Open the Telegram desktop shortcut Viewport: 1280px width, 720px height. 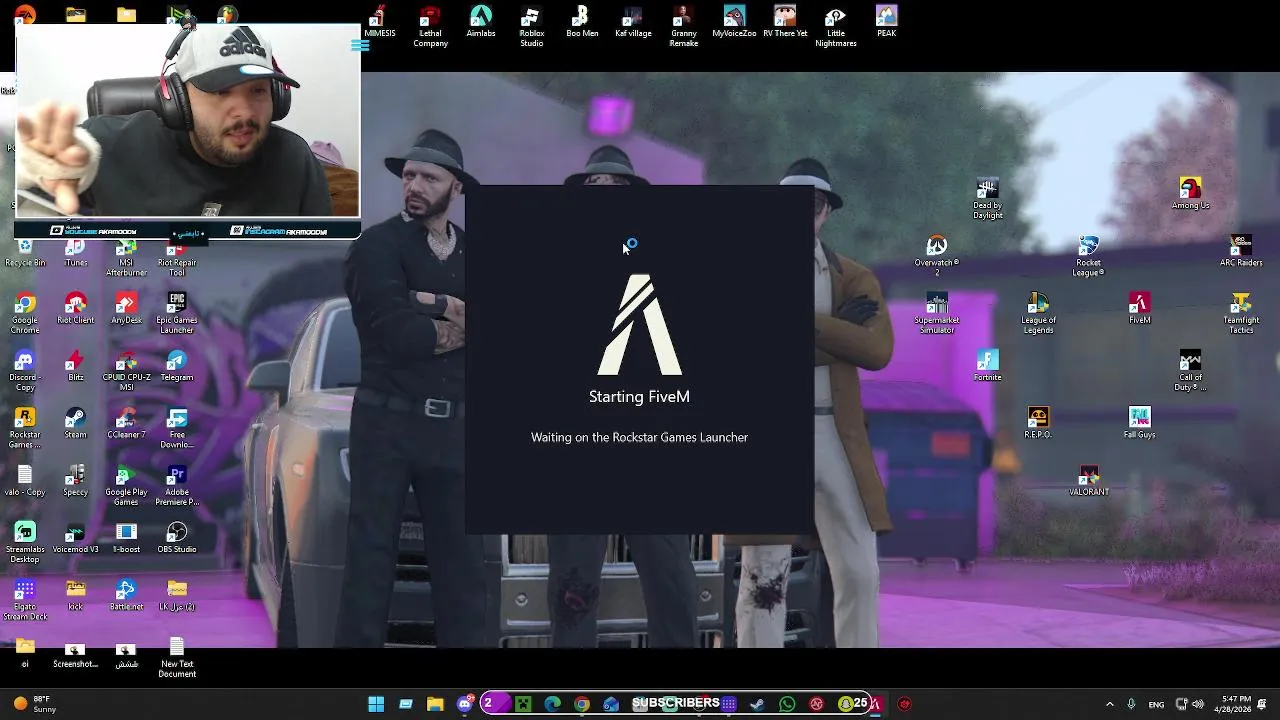pyautogui.click(x=177, y=366)
